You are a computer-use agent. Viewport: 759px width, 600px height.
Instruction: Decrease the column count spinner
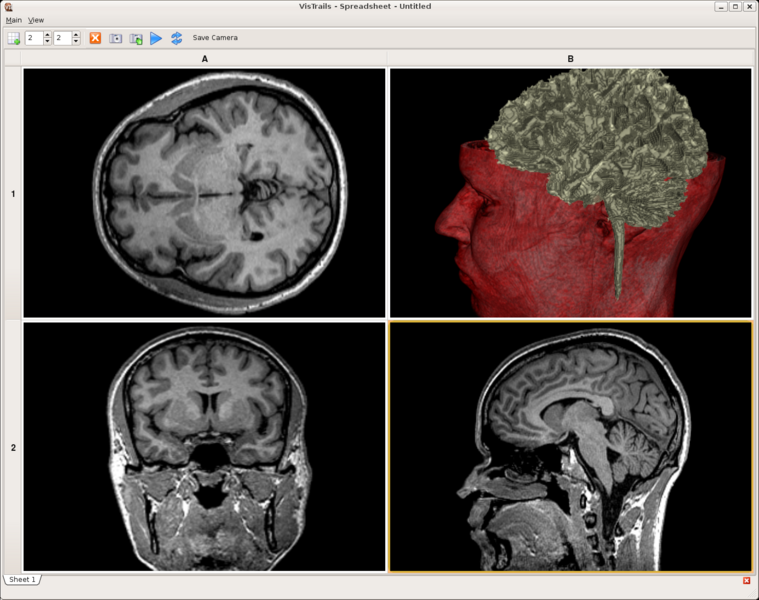tap(76, 42)
